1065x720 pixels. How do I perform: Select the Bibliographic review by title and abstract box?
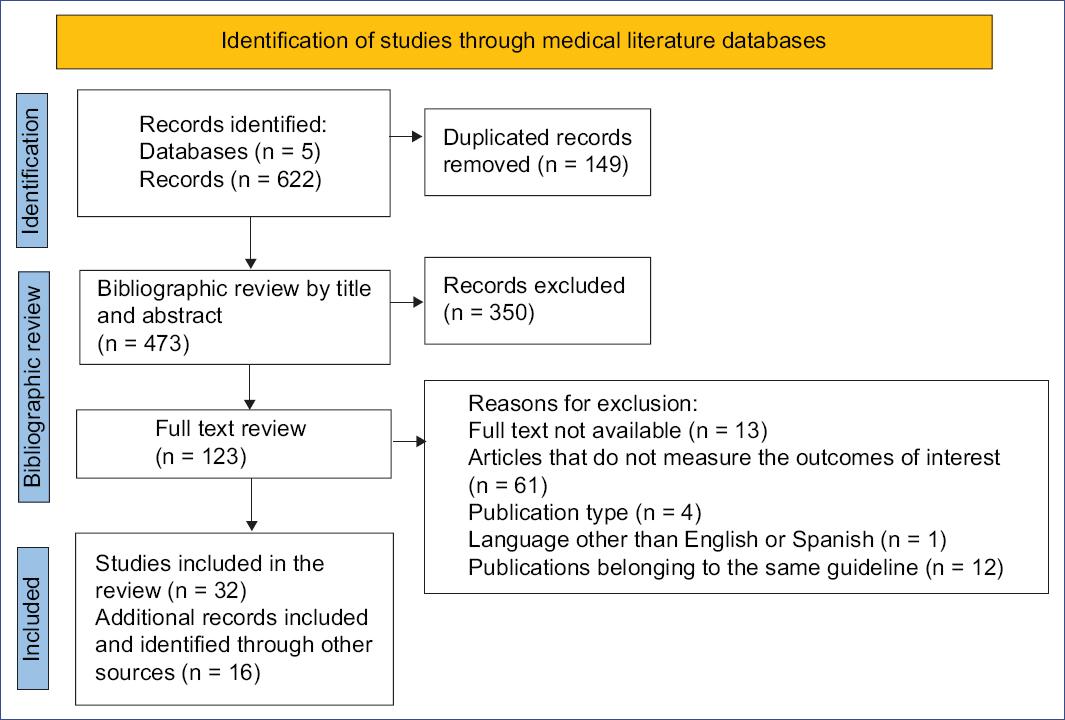[233, 317]
